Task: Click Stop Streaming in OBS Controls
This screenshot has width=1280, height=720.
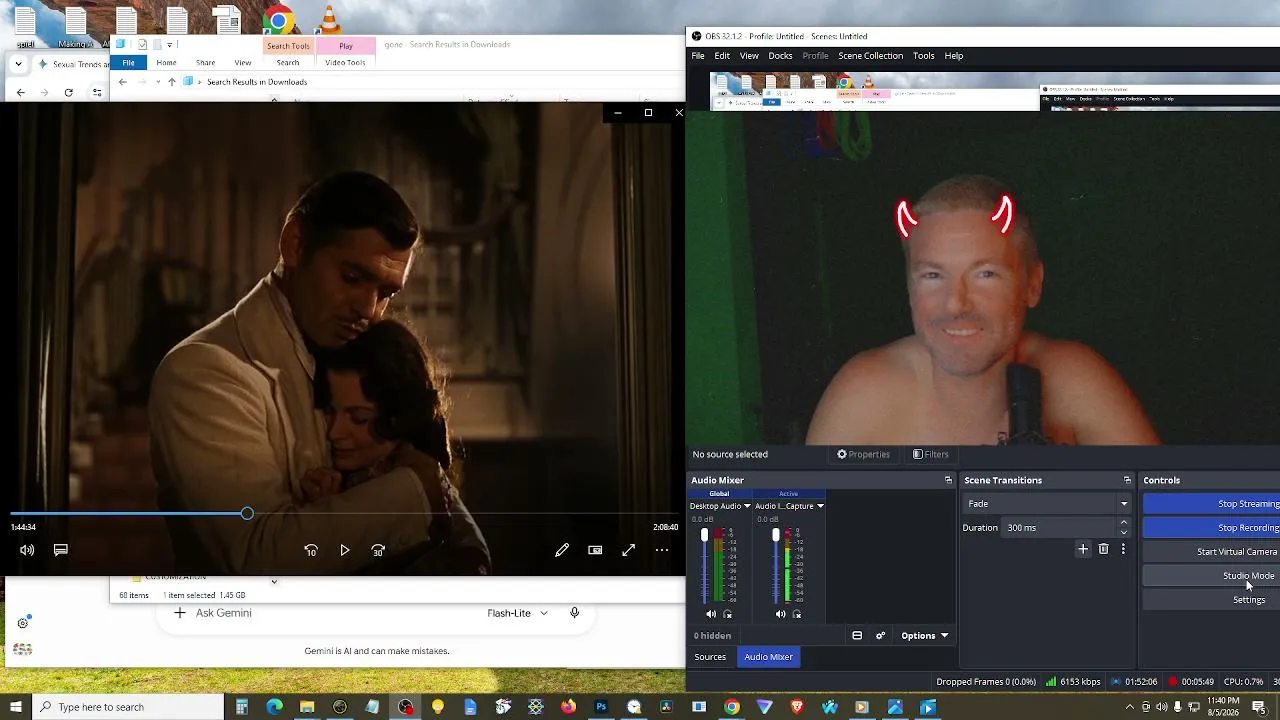Action: 1211,504
